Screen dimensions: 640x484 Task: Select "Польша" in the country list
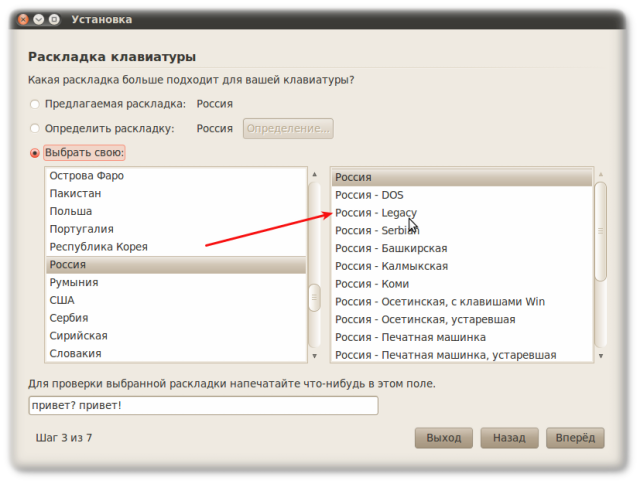pos(71,212)
